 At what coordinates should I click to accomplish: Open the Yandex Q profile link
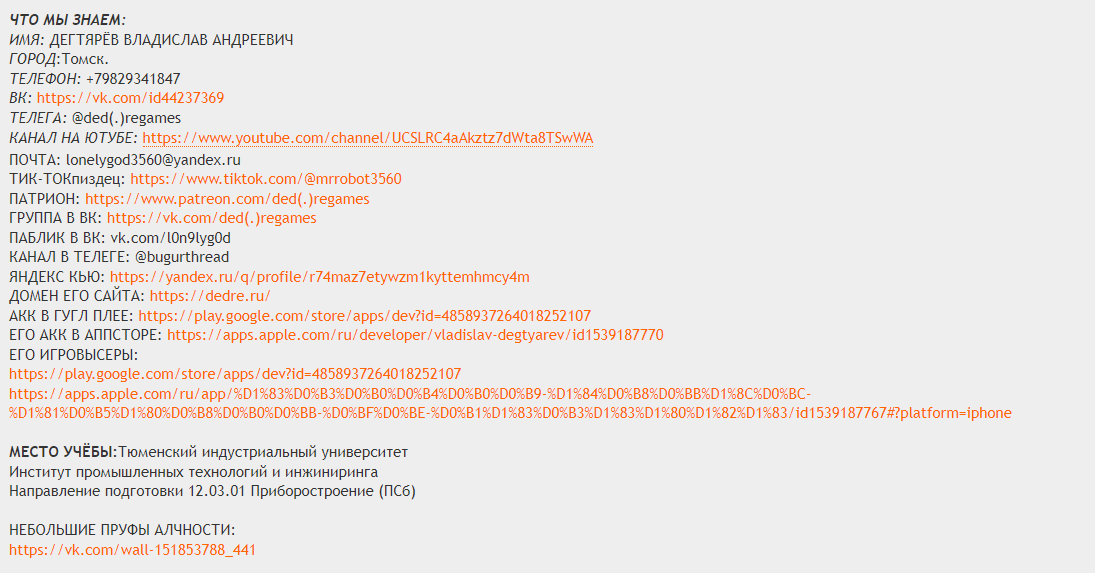tap(319, 277)
